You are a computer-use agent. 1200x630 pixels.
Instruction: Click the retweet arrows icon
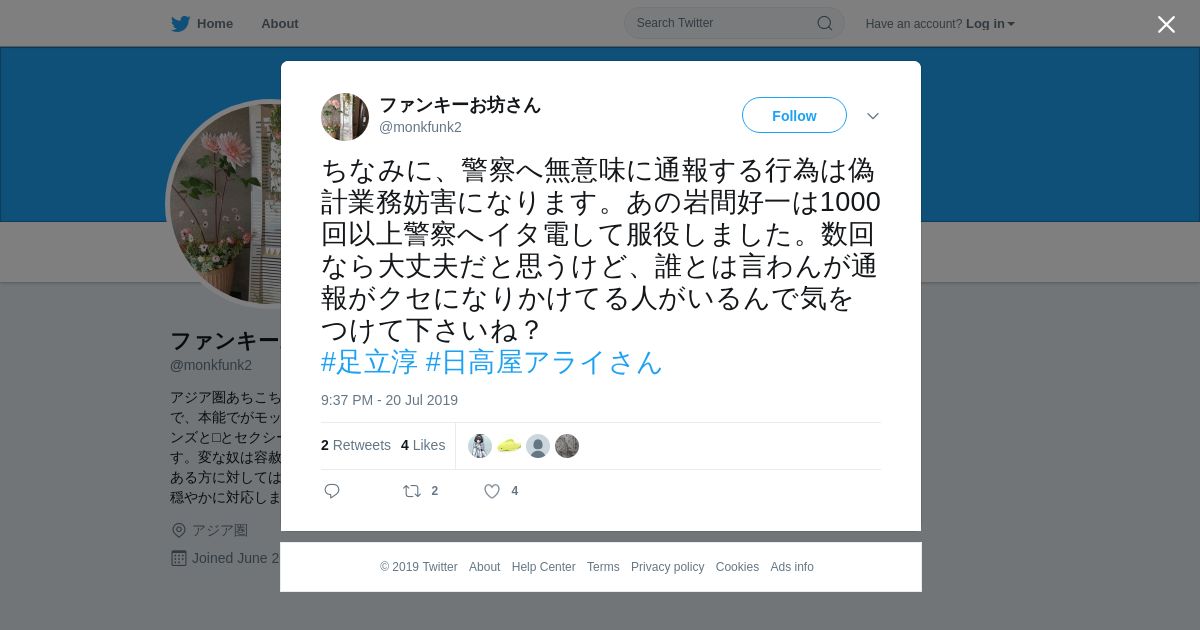tap(411, 491)
